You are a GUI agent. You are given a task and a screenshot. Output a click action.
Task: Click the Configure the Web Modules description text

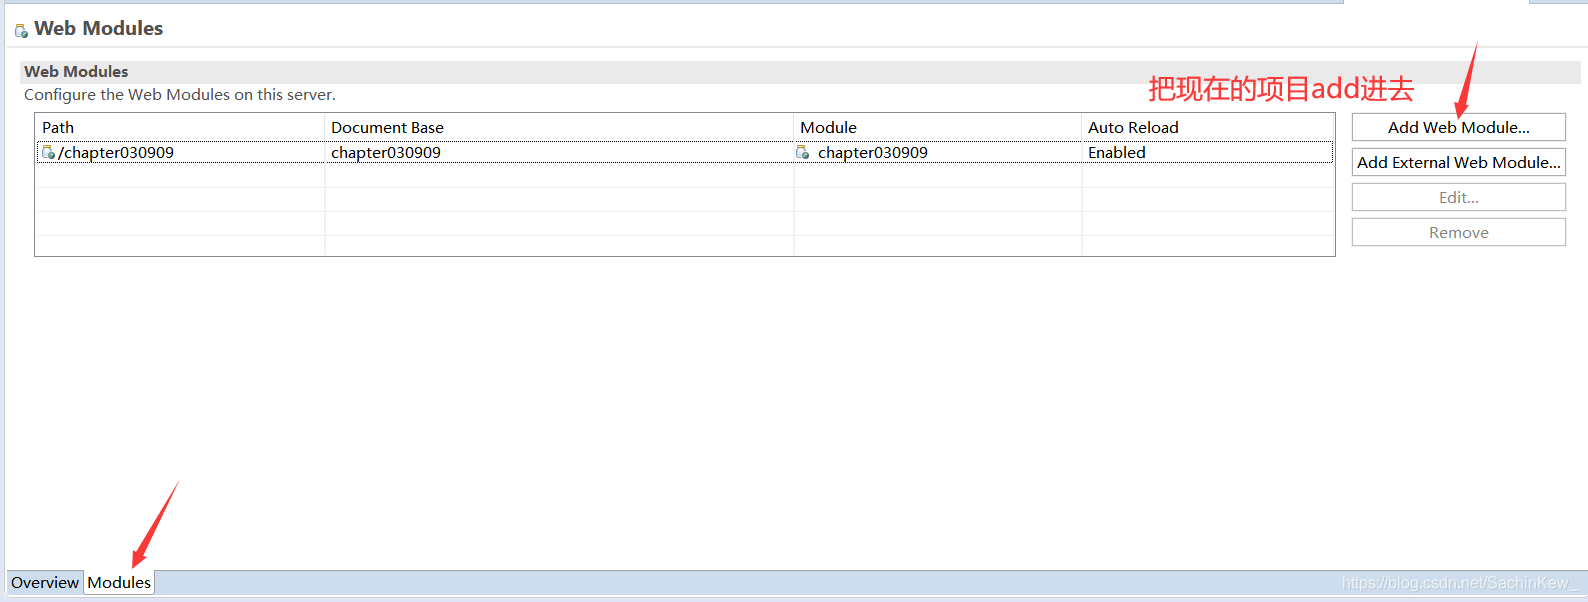point(180,95)
